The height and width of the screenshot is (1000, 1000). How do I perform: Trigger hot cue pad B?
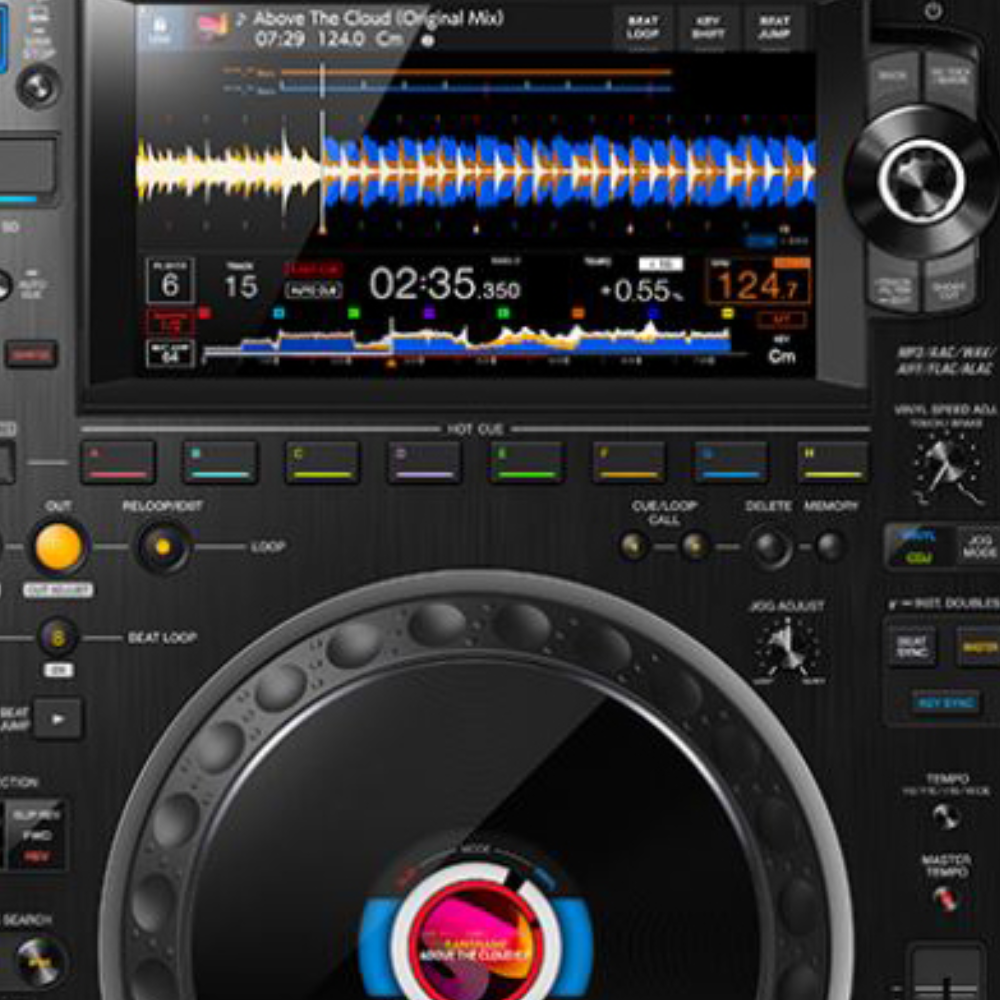tap(220, 461)
